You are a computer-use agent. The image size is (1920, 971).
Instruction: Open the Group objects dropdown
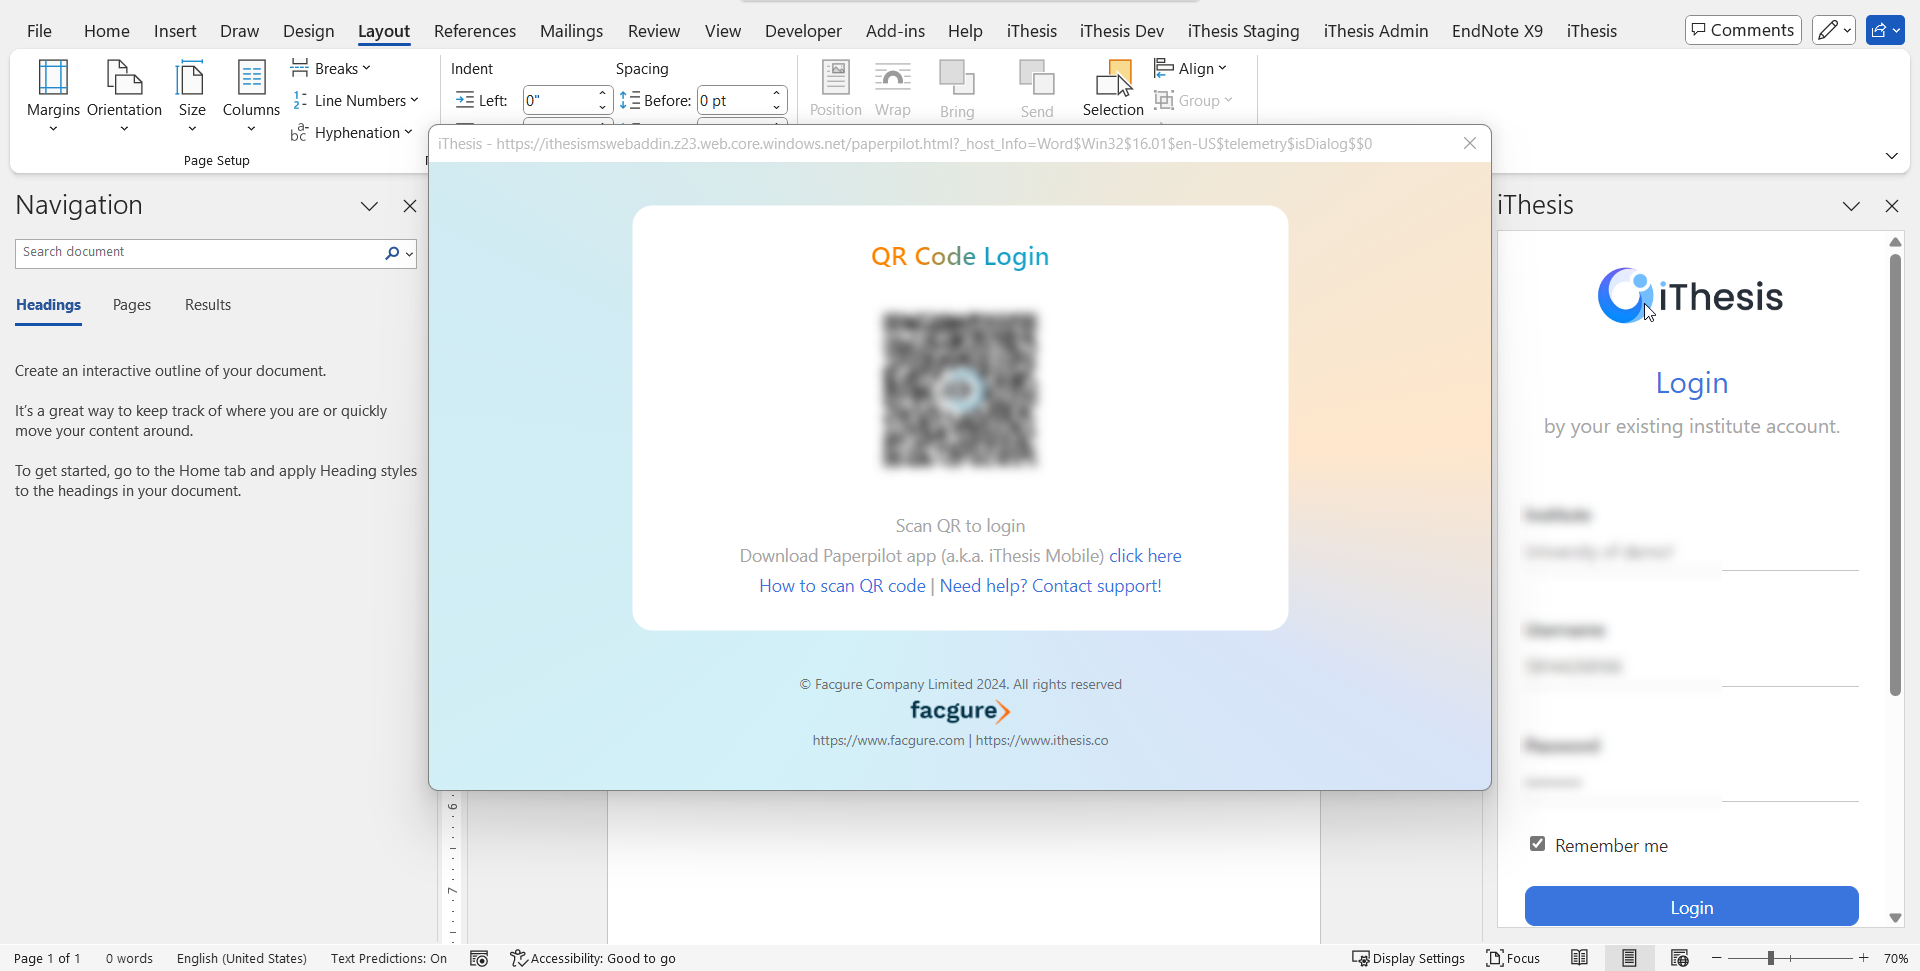coord(1193,100)
